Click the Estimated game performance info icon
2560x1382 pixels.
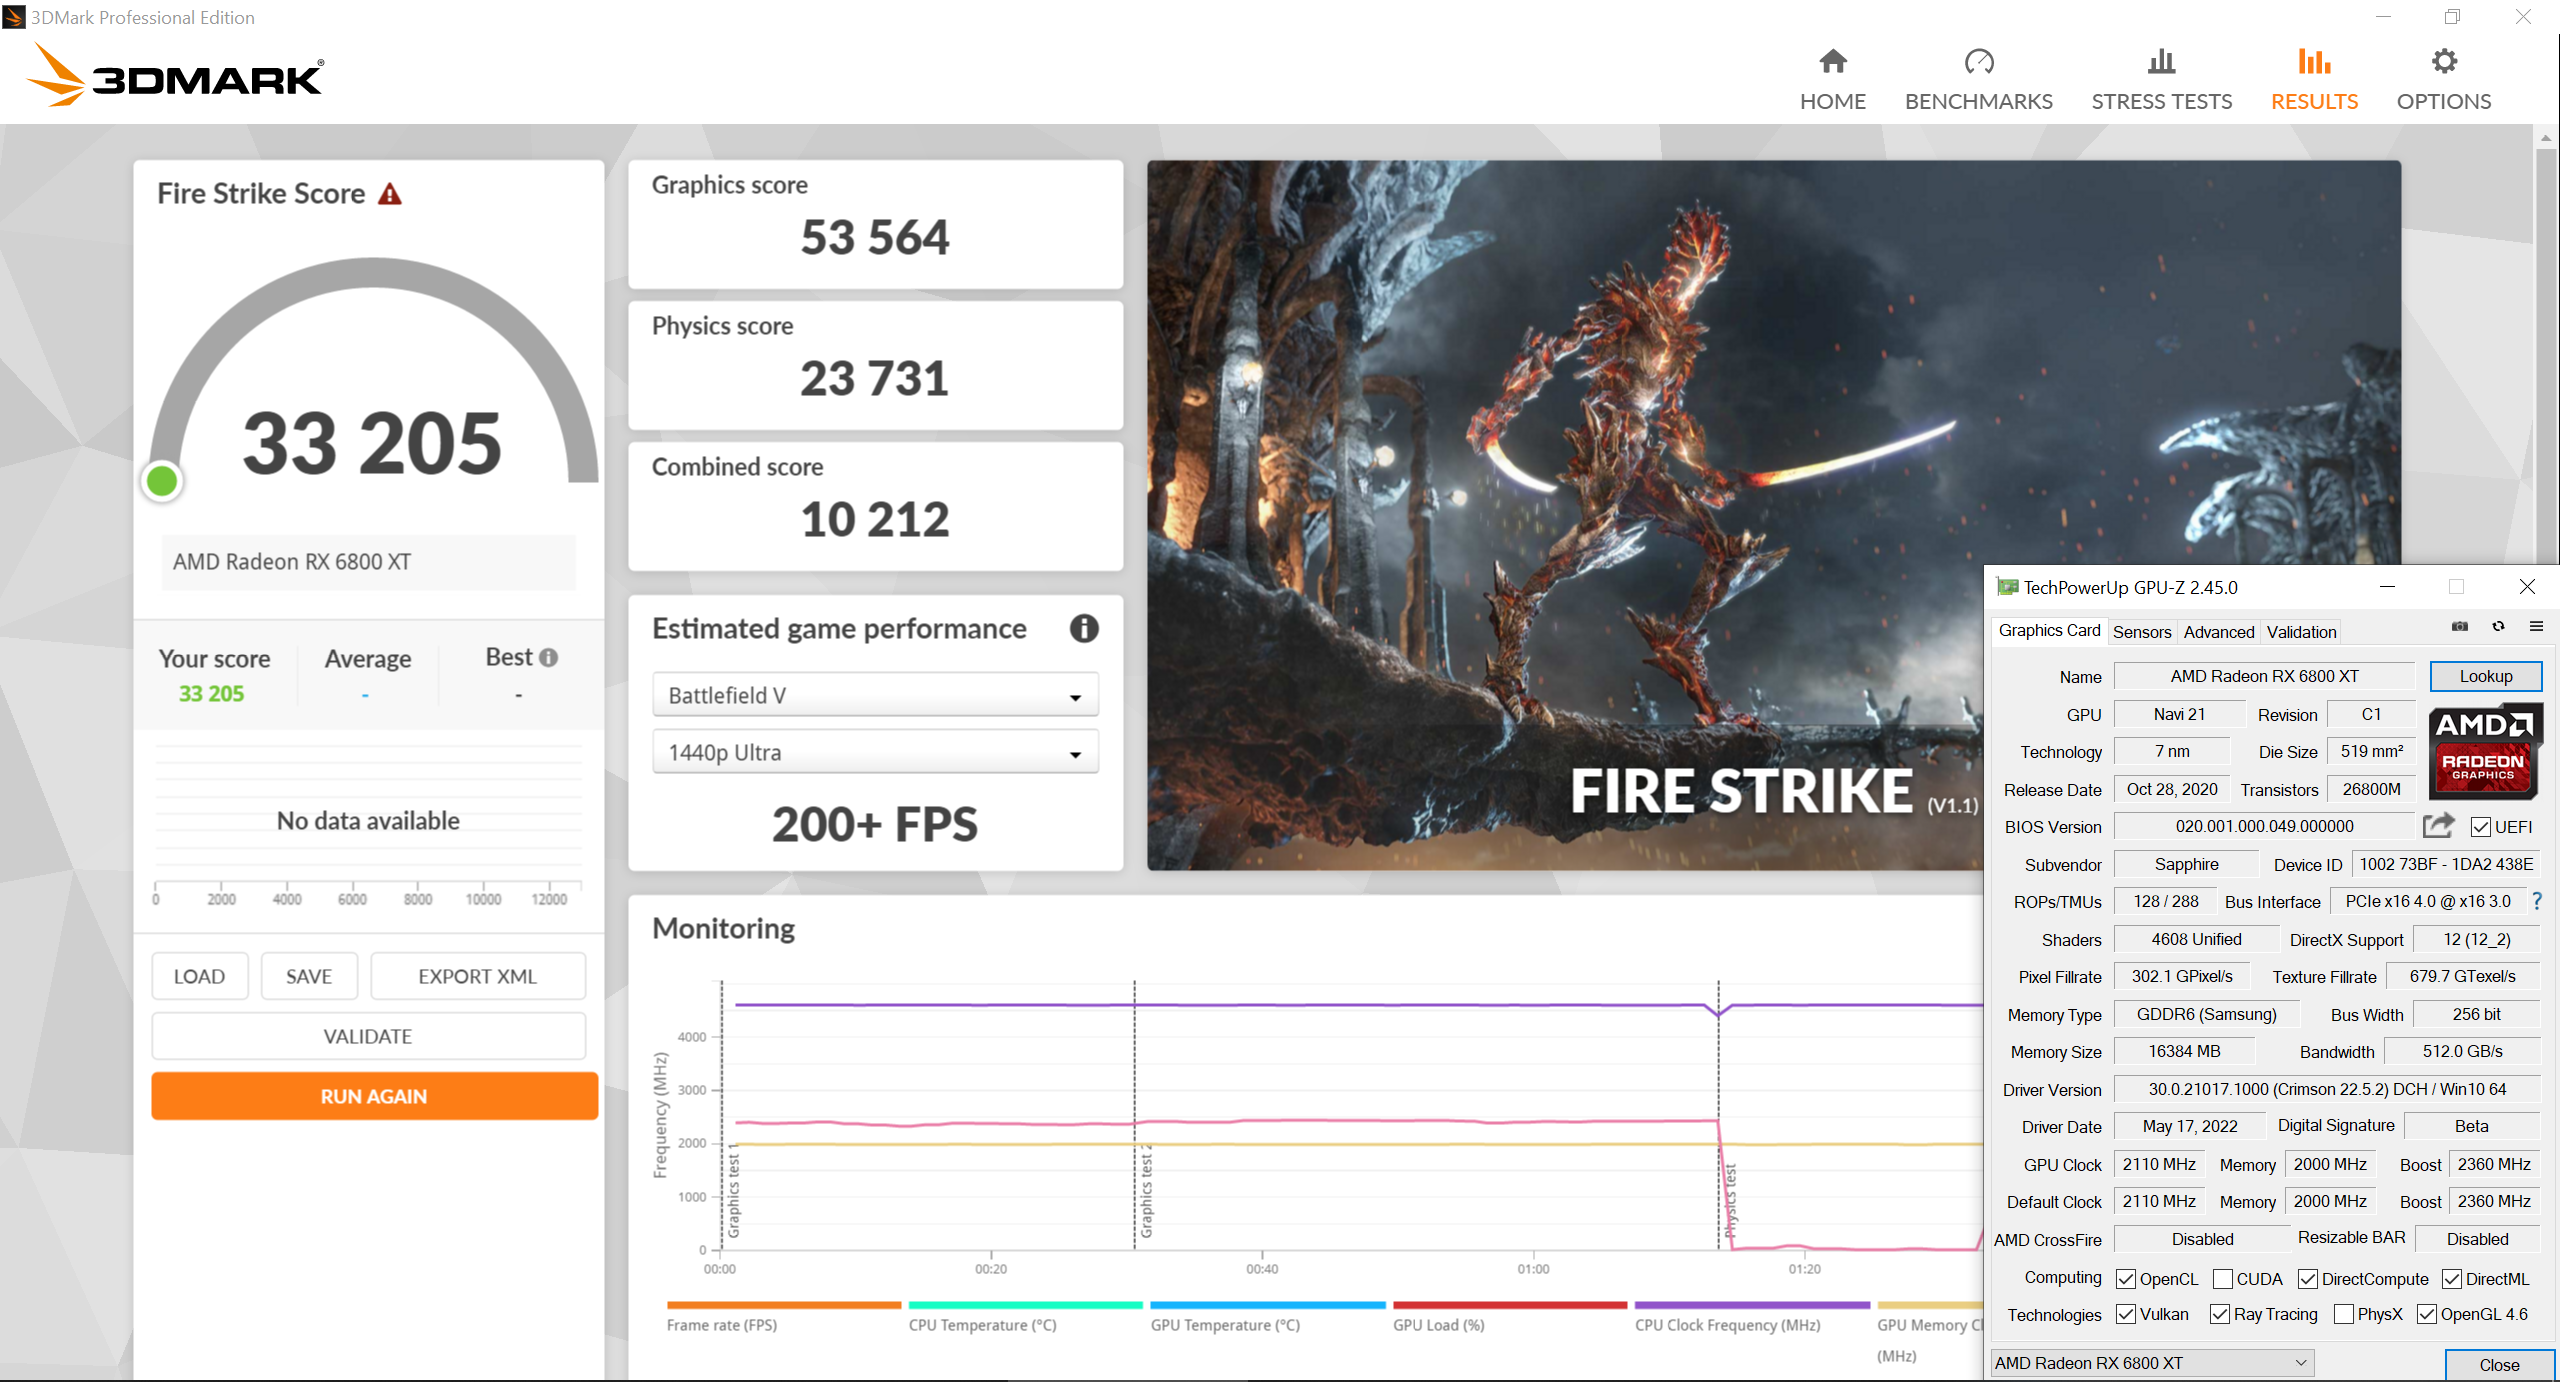point(1083,628)
